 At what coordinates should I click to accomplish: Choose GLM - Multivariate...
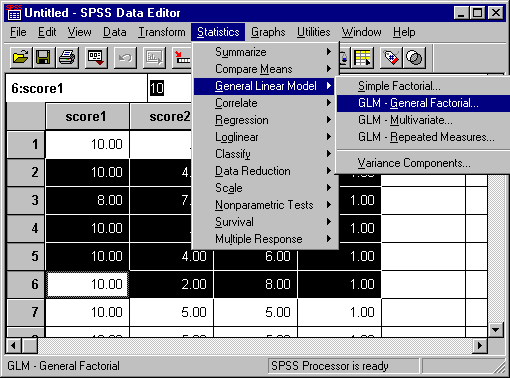pos(423,120)
